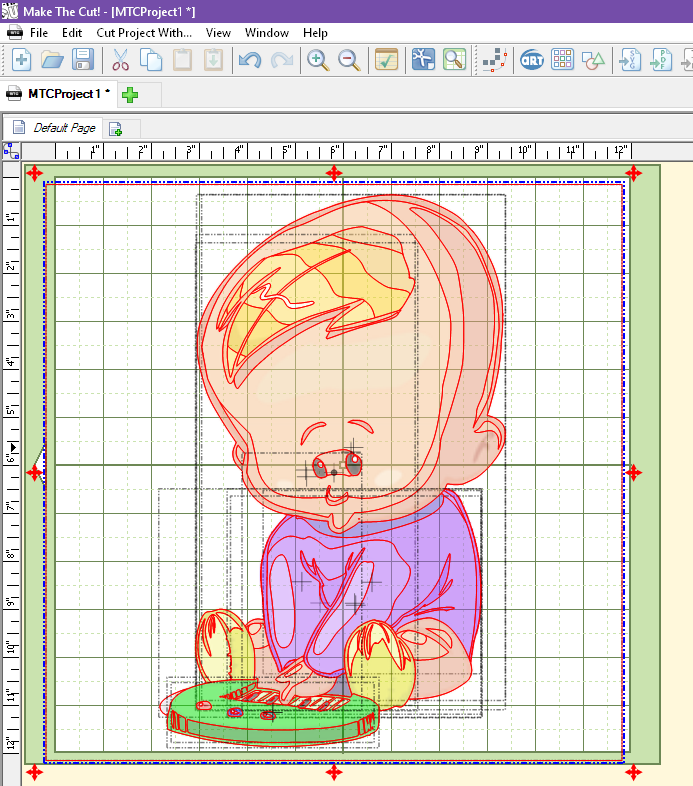The height and width of the screenshot is (786, 693).
Task: Click the ruler origin corner box
Action: click(x=11, y=151)
